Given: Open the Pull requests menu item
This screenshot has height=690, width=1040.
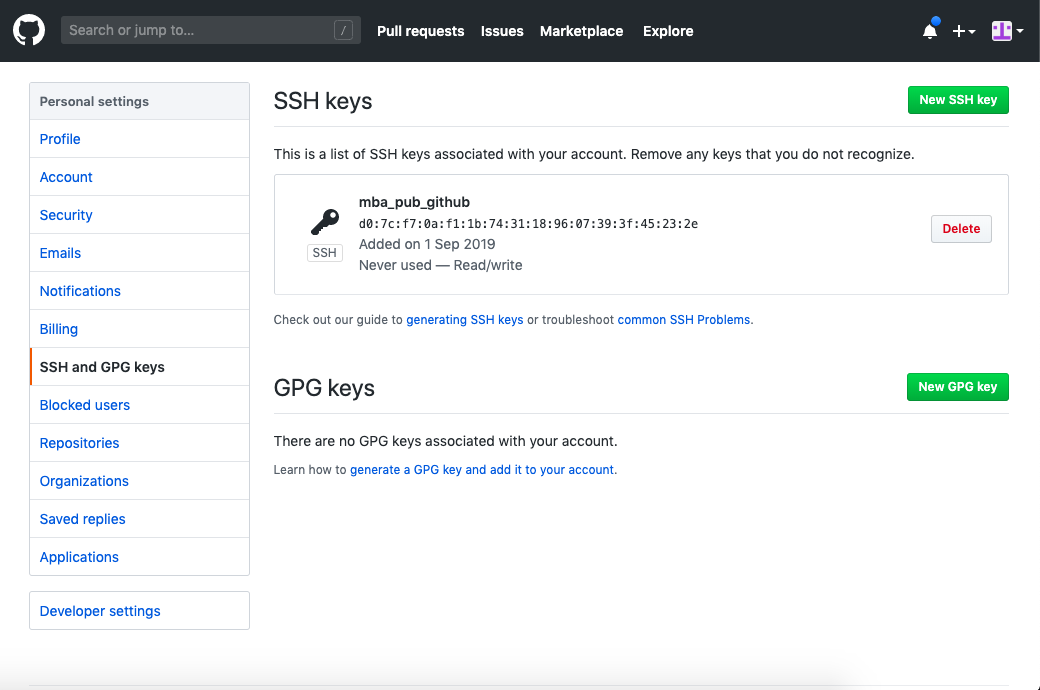Looking at the screenshot, I should point(420,31).
